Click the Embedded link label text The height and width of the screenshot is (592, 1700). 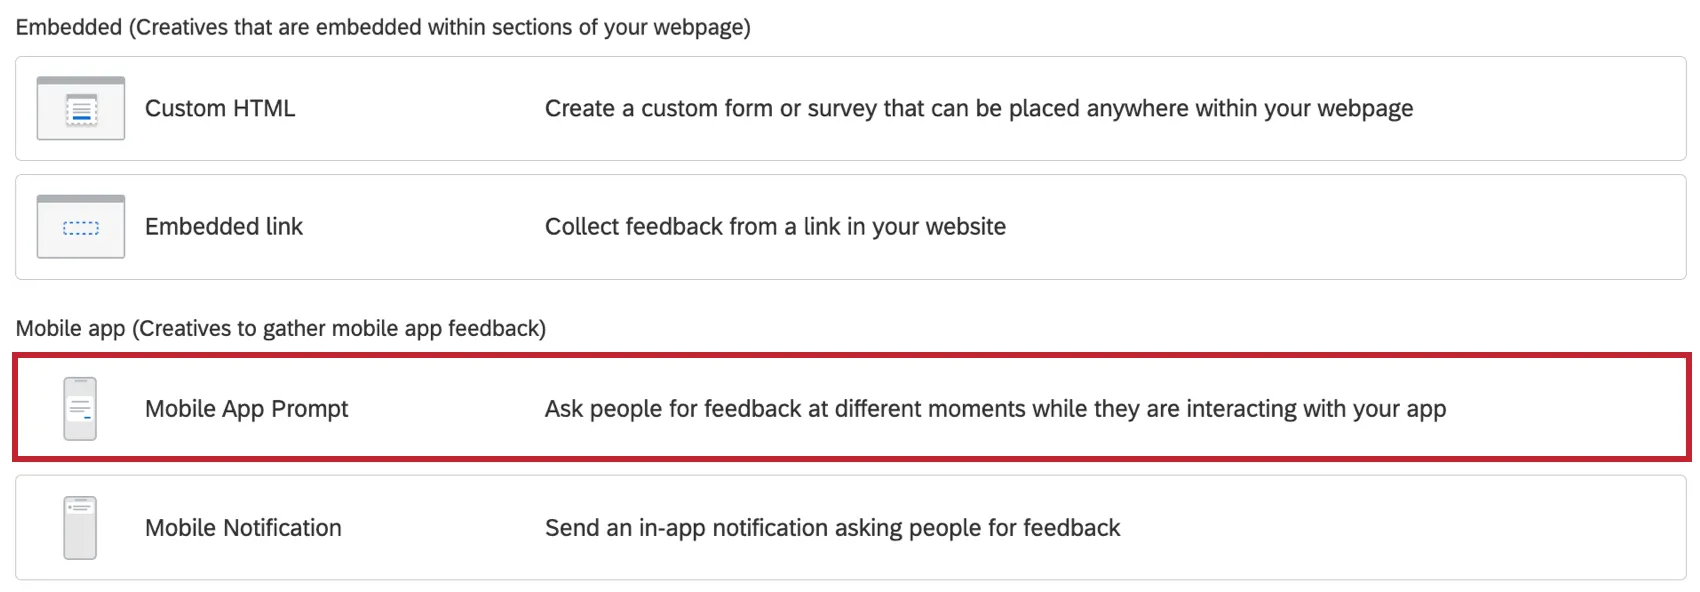223,226
